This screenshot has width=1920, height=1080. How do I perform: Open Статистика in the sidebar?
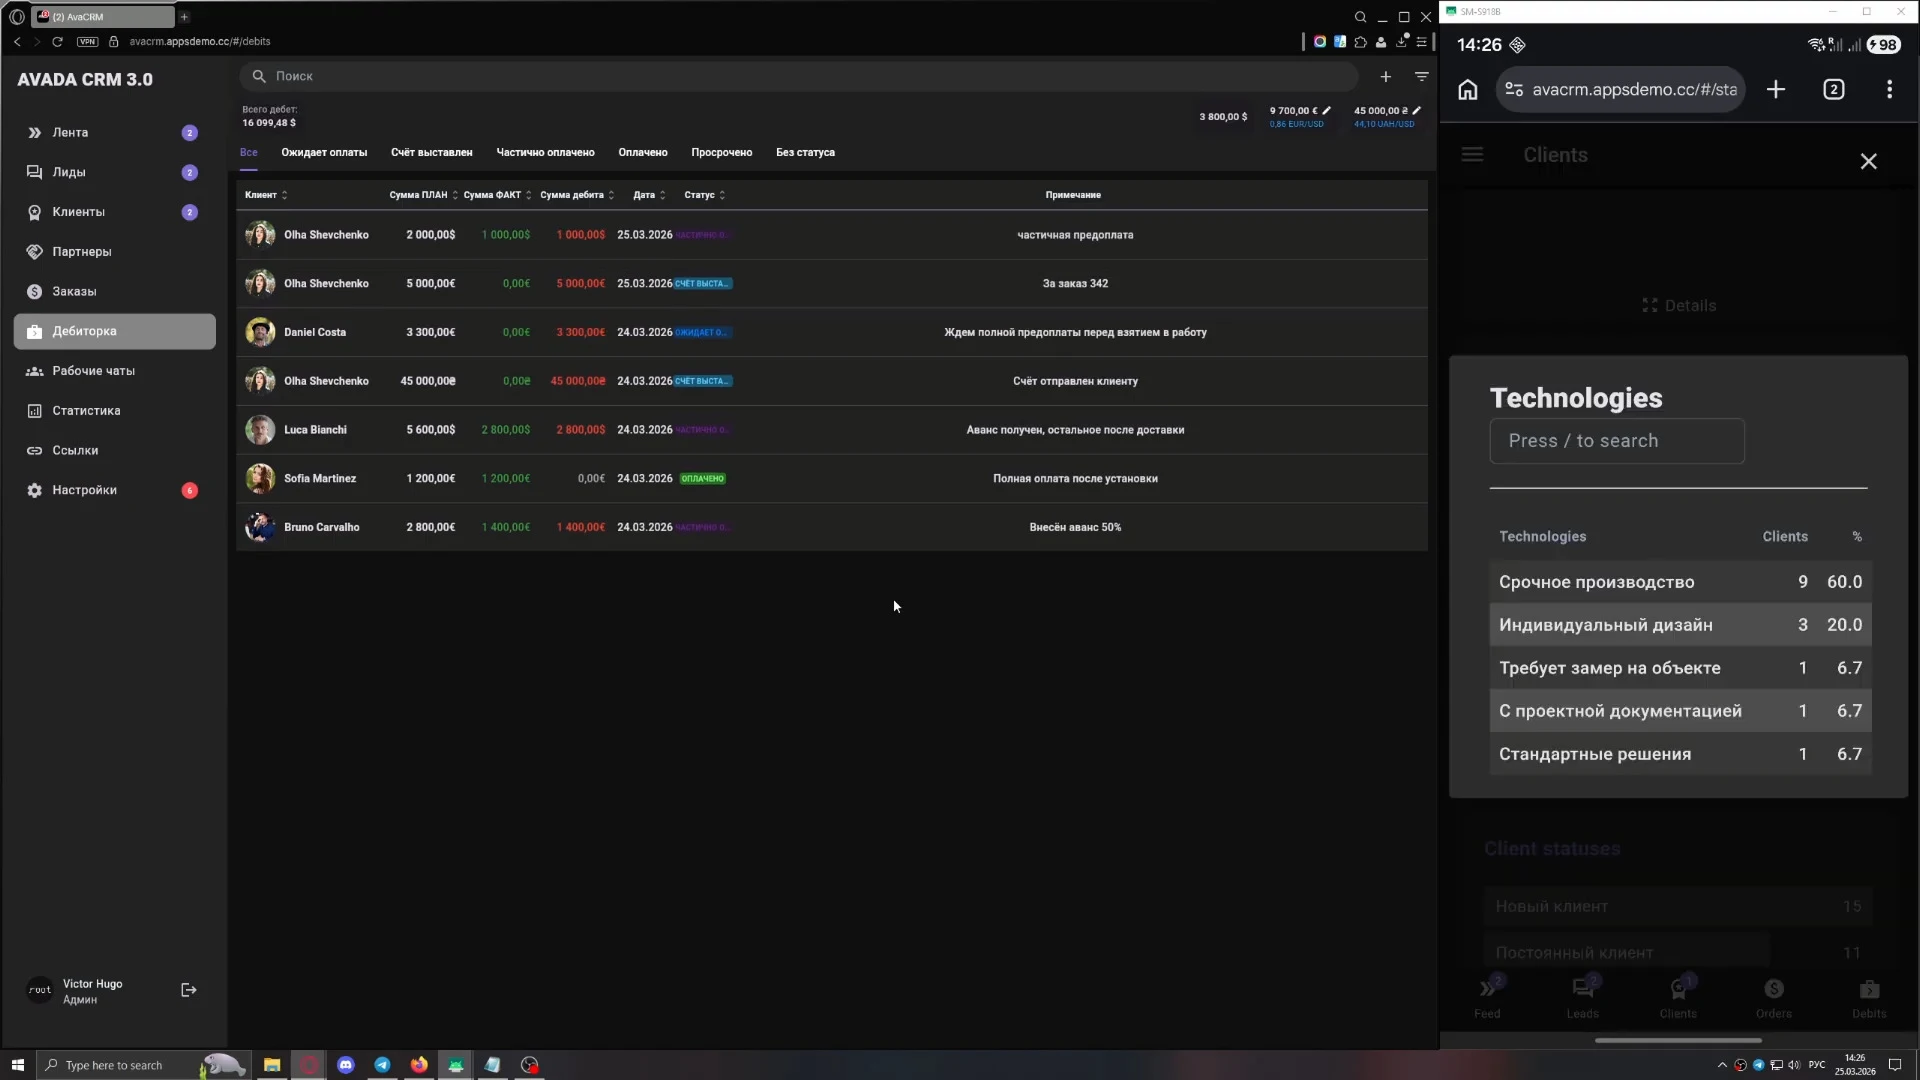click(86, 411)
